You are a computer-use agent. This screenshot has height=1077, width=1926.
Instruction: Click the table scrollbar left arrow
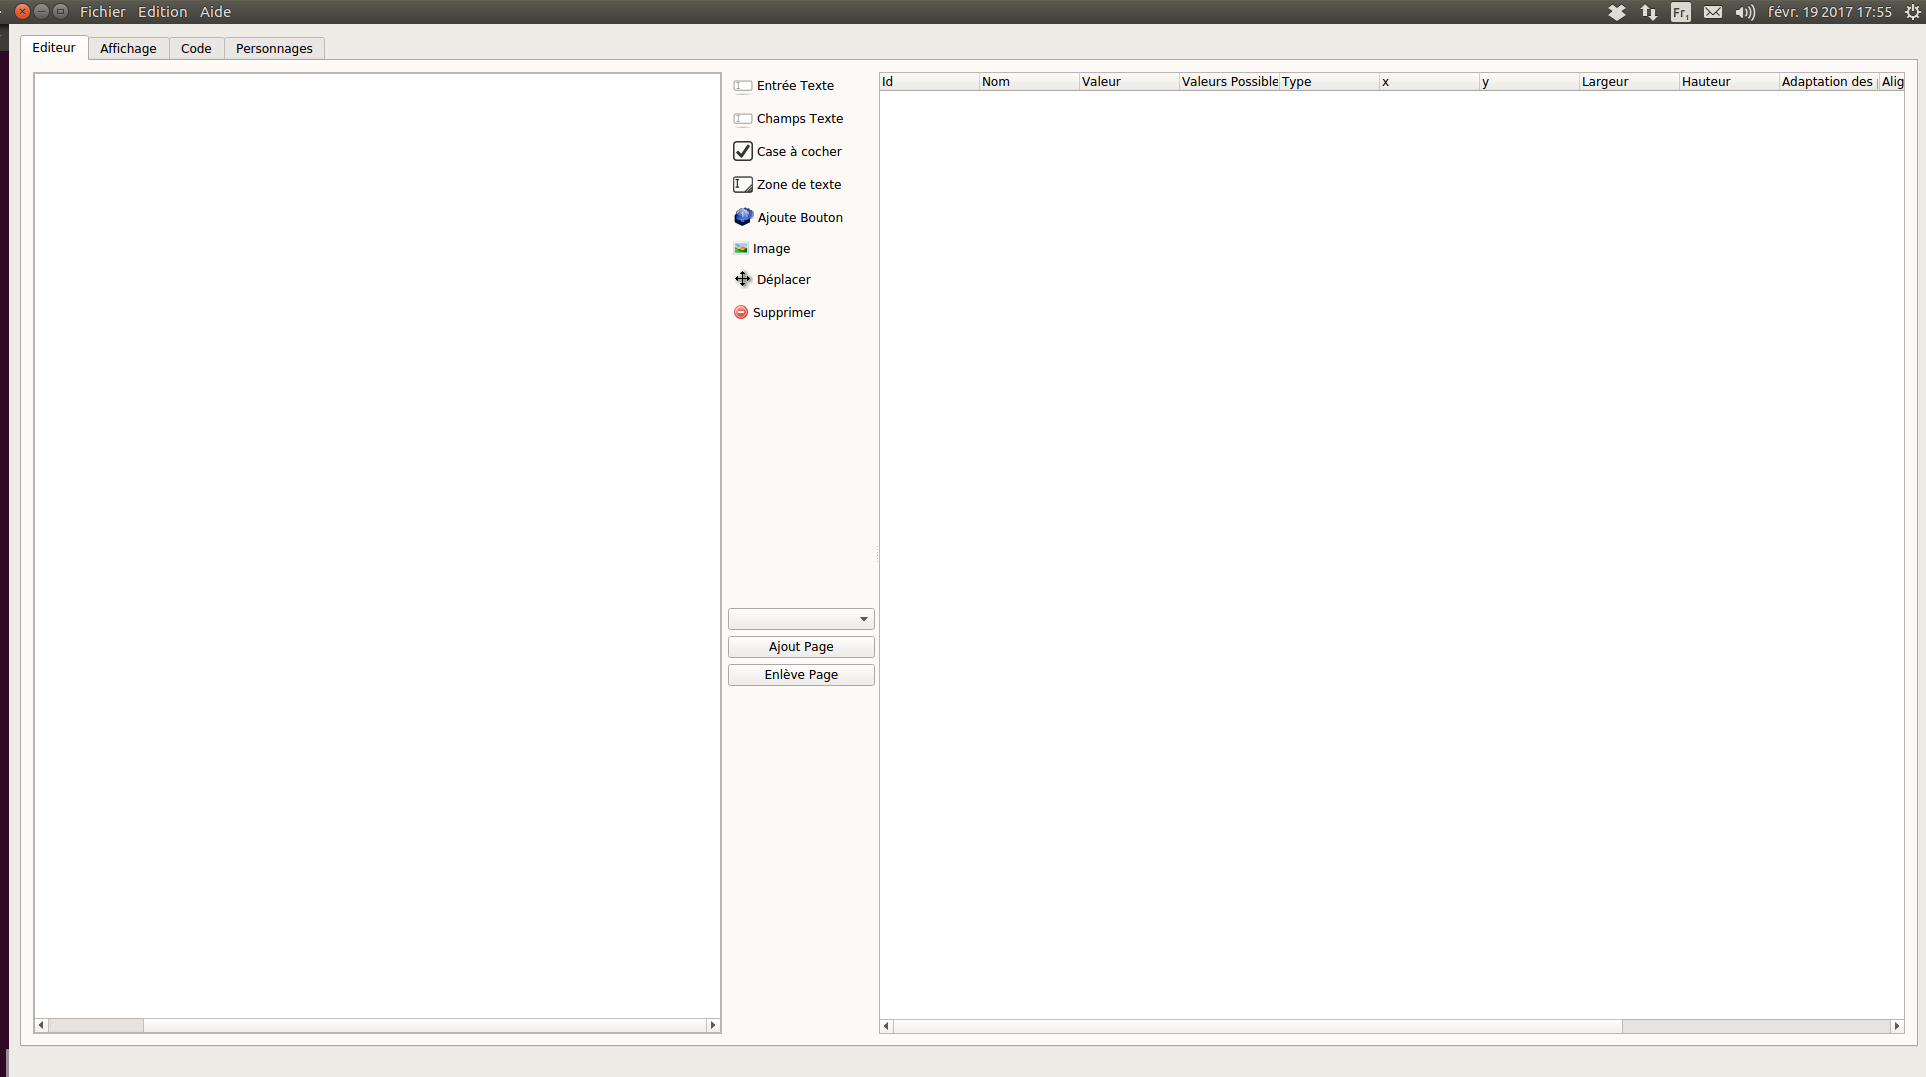click(886, 1026)
